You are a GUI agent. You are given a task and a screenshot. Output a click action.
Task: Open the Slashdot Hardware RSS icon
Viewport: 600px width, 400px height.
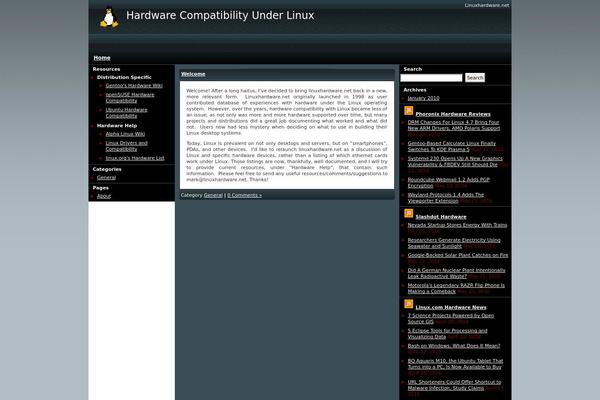(x=408, y=214)
